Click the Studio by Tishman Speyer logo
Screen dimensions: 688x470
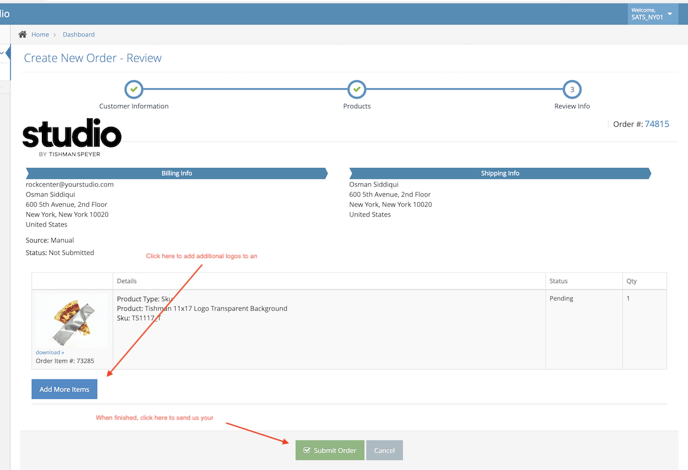tap(71, 137)
